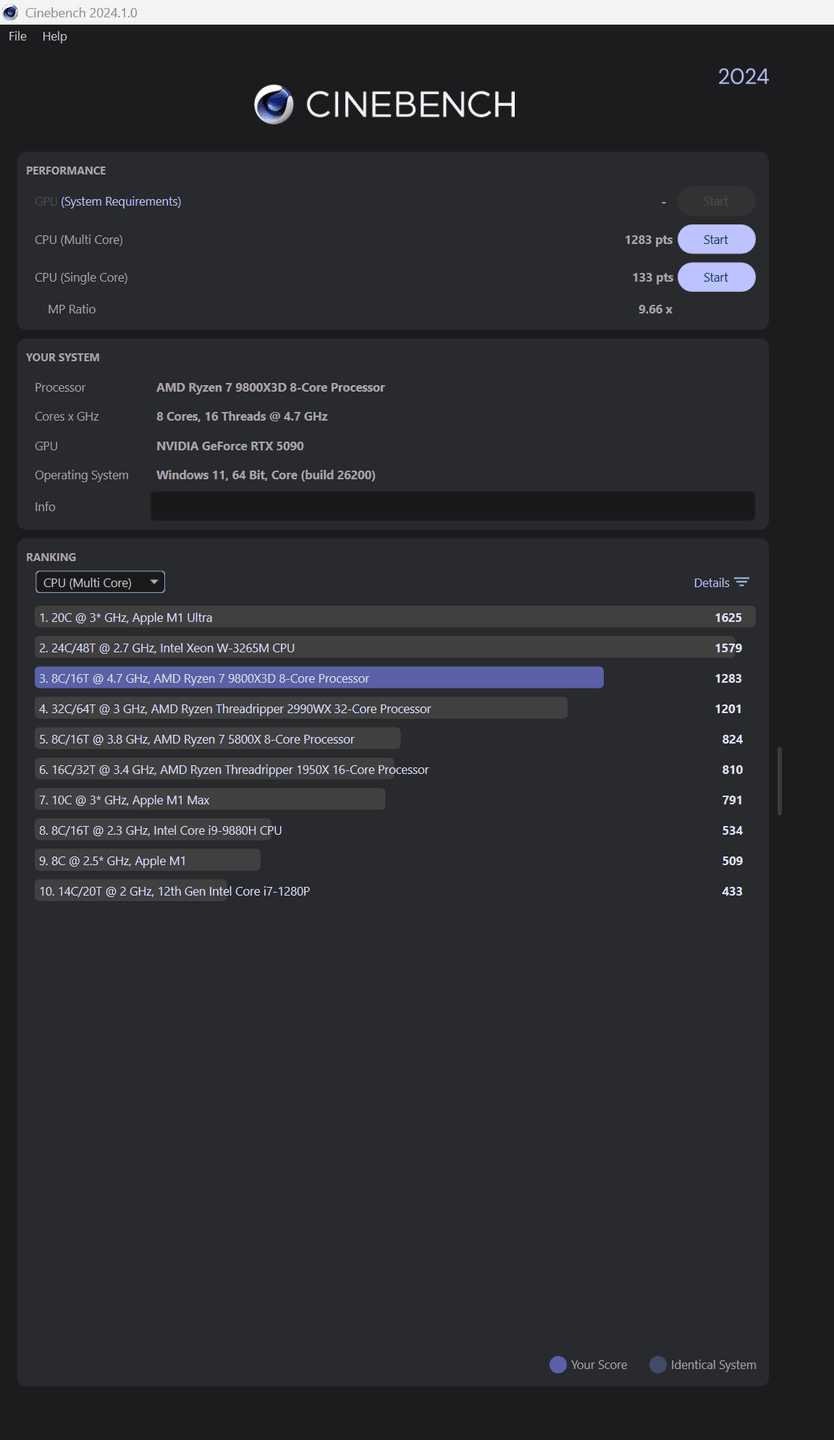Start the CPU Multi Core benchmark
Image resolution: width=834 pixels, height=1440 pixels.
pyautogui.click(x=716, y=240)
